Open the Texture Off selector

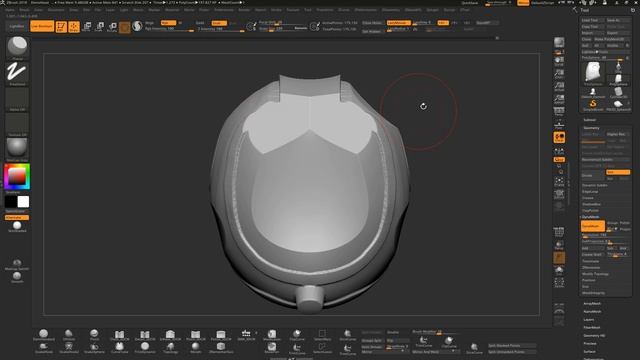click(x=17, y=123)
